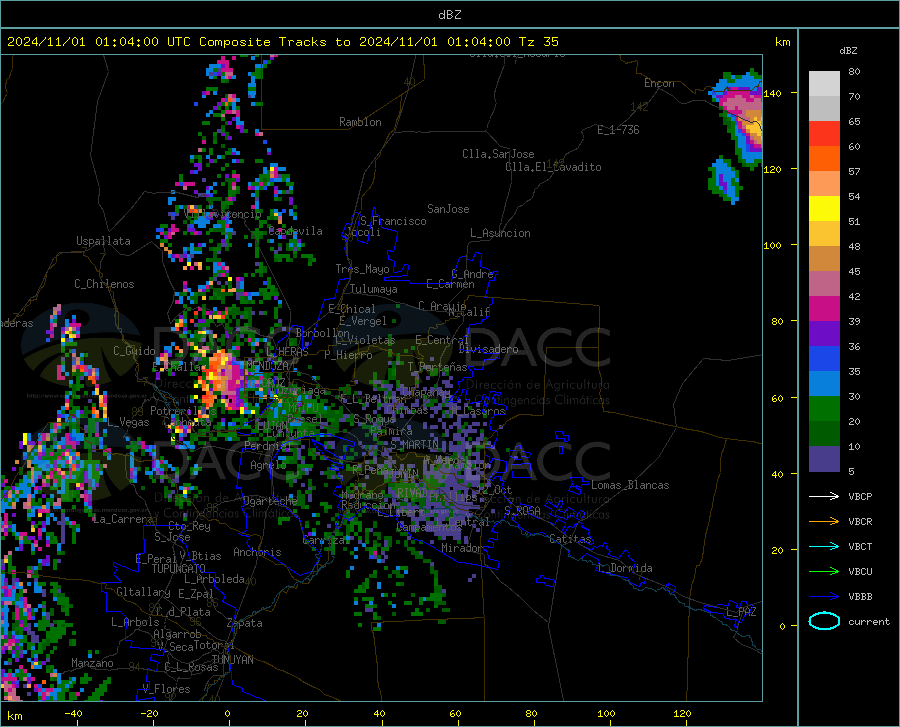Click the white VBCP arrow in the legend
This screenshot has width=900, height=727.
point(824,496)
